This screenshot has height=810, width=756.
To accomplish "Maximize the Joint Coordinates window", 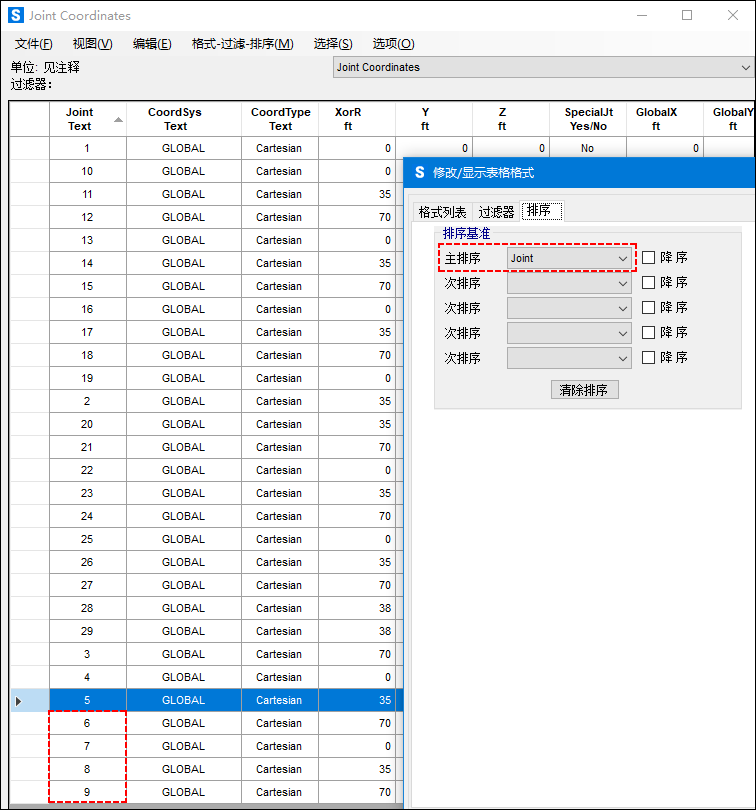I will coord(687,16).
